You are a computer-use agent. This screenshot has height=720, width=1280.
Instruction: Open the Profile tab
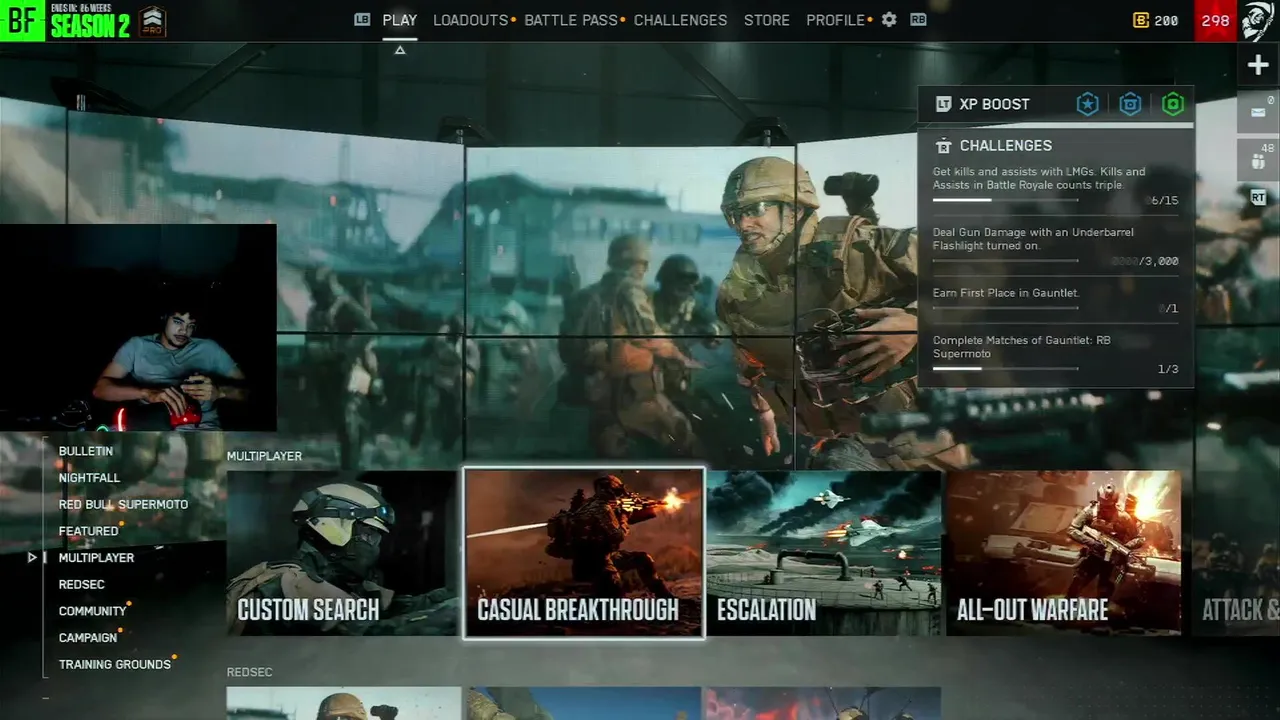coord(836,20)
